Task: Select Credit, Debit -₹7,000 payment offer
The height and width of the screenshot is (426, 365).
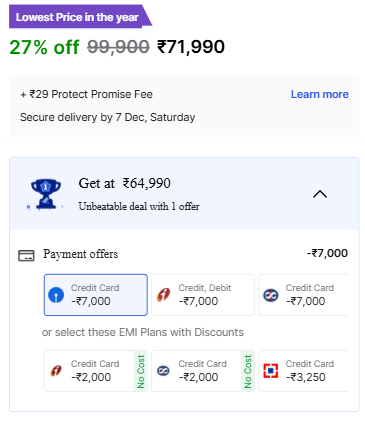Action: coord(203,295)
